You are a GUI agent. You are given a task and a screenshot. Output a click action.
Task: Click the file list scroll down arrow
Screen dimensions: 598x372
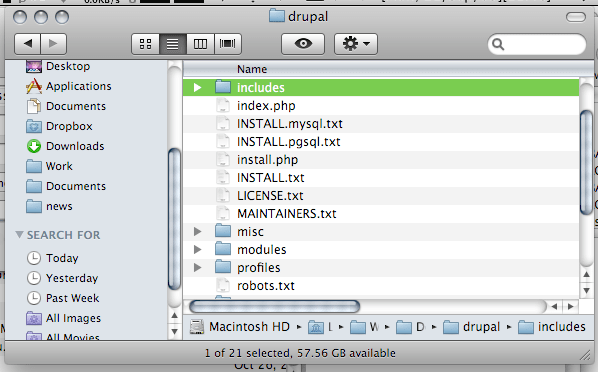[x=587, y=290]
